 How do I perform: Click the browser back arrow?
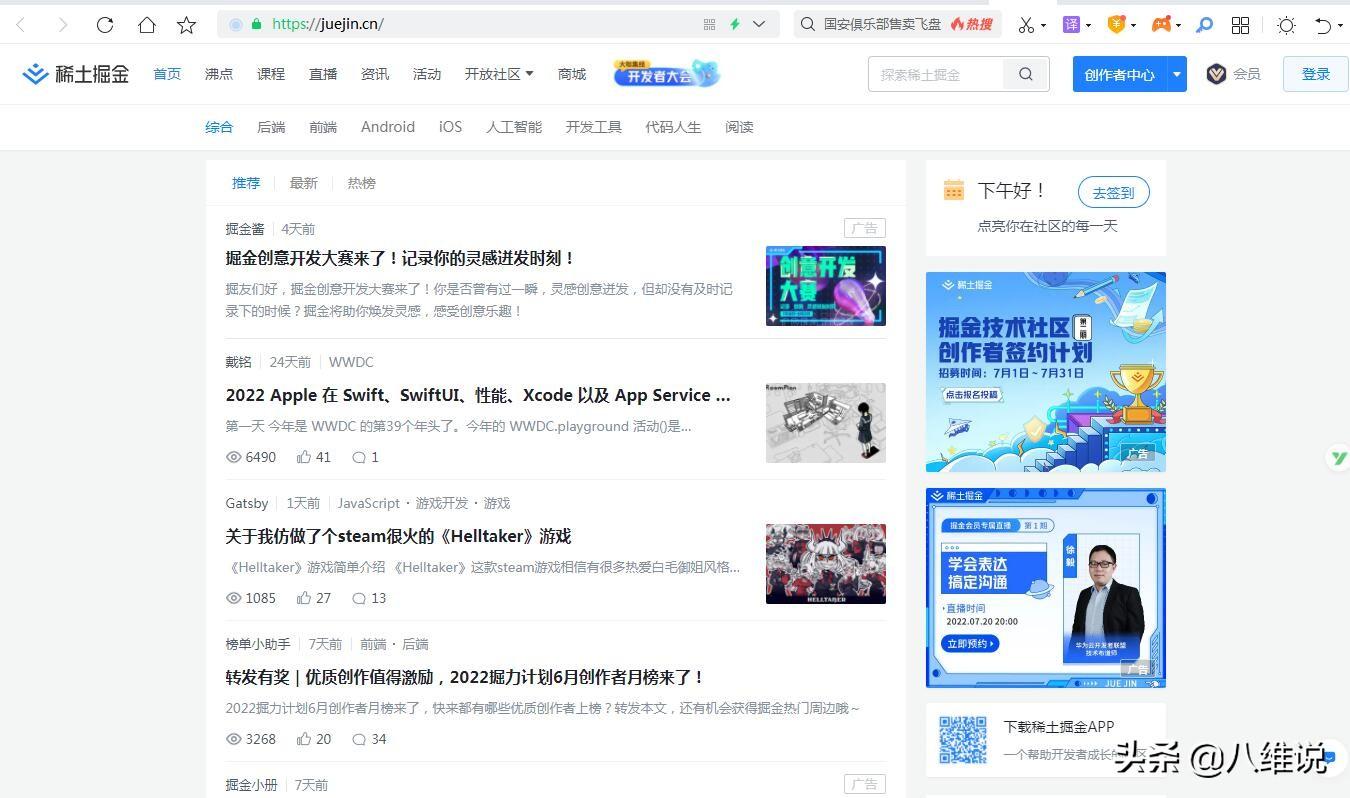click(x=22, y=25)
